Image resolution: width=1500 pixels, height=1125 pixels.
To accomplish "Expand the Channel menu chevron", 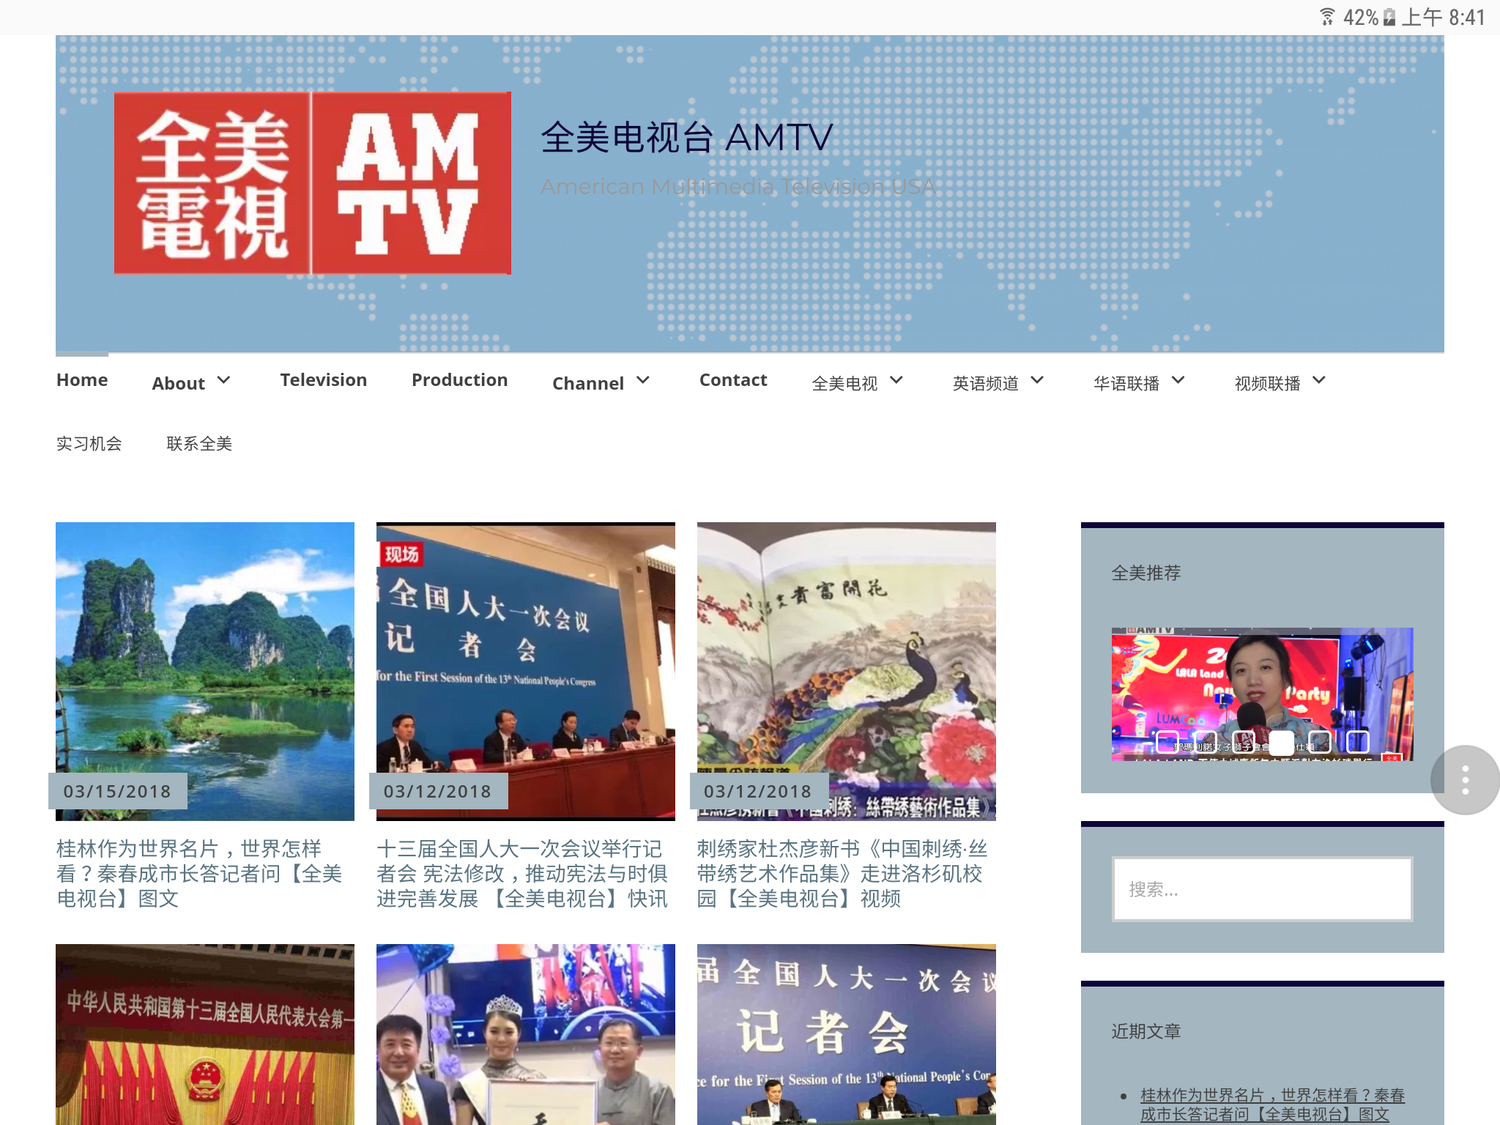I will [x=643, y=381].
